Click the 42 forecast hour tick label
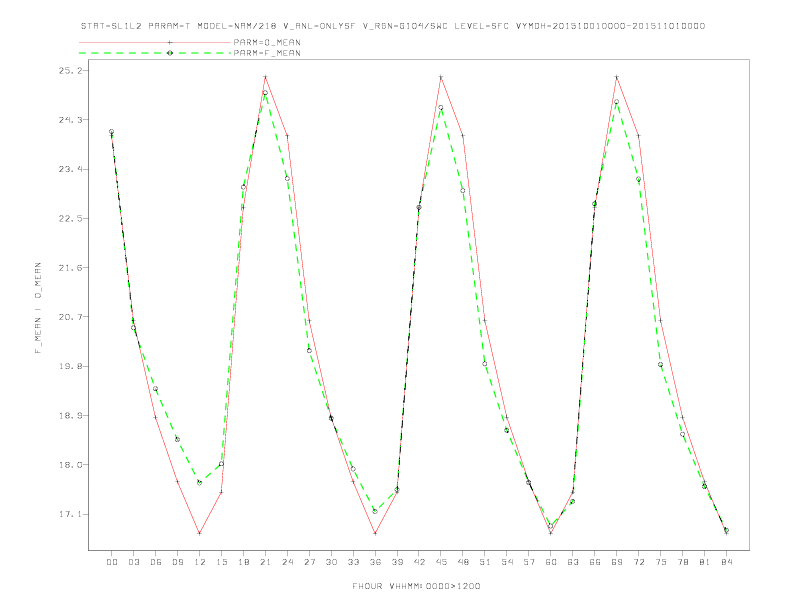Viewport: 792px width, 612px height. pyautogui.click(x=419, y=562)
